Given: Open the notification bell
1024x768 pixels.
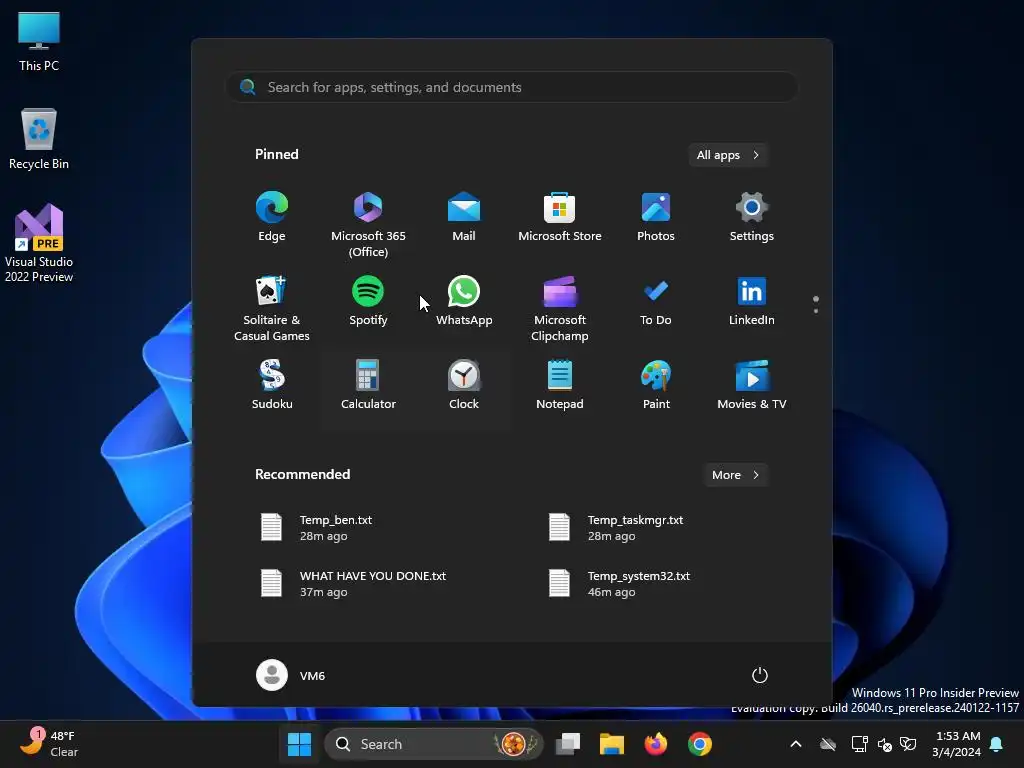Looking at the screenshot, I should pos(997,744).
